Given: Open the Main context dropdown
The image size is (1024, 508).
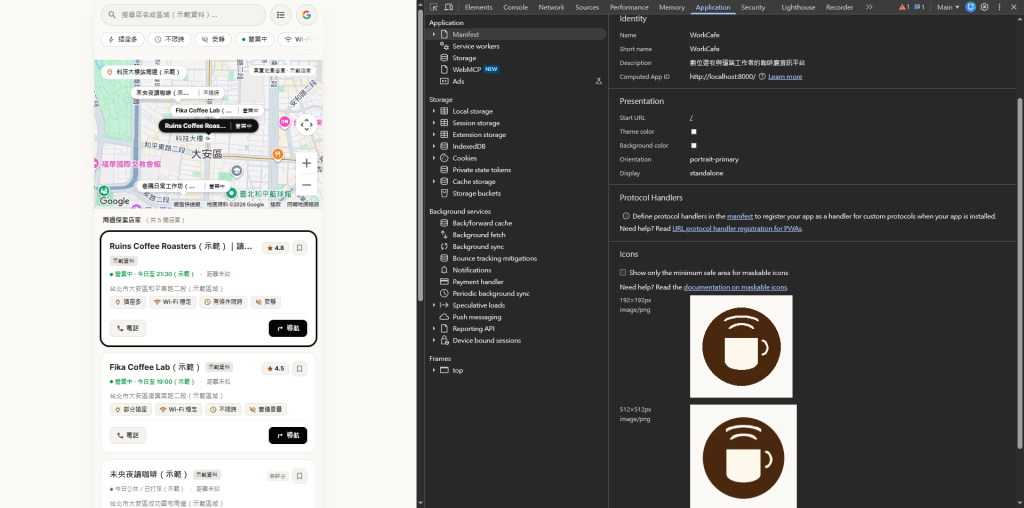Looking at the screenshot, I should 948,7.
